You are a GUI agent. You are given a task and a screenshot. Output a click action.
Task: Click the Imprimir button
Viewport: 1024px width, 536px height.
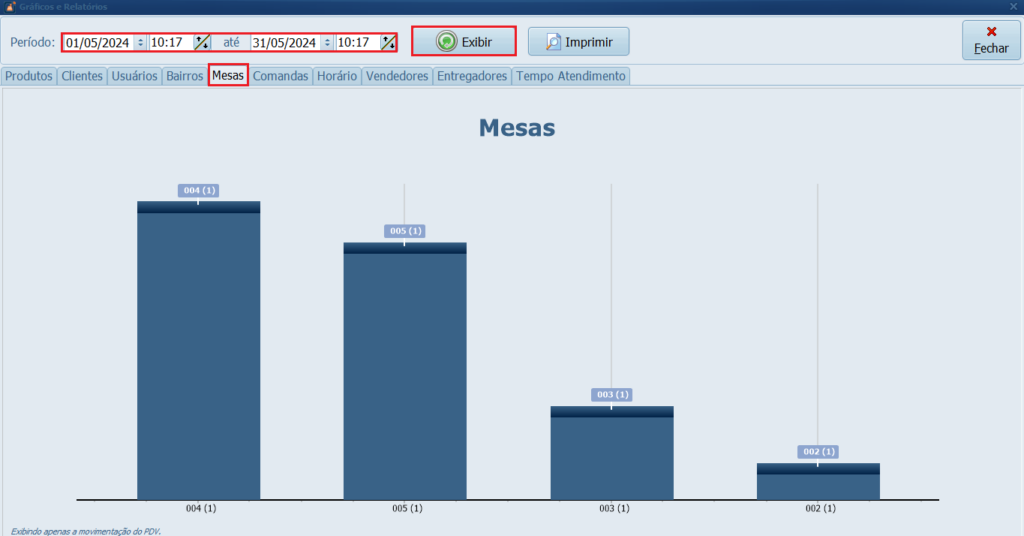[x=579, y=42]
